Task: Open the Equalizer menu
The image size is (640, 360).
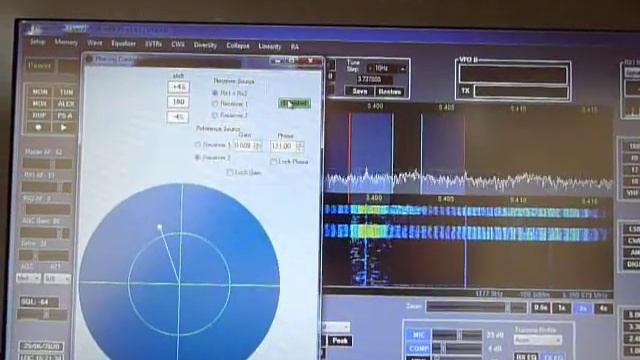Action: pyautogui.click(x=123, y=43)
